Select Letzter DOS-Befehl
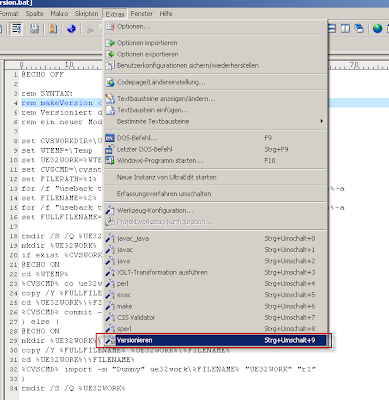Image resolution: width=389 pixels, height=400 pixels. pos(216,149)
